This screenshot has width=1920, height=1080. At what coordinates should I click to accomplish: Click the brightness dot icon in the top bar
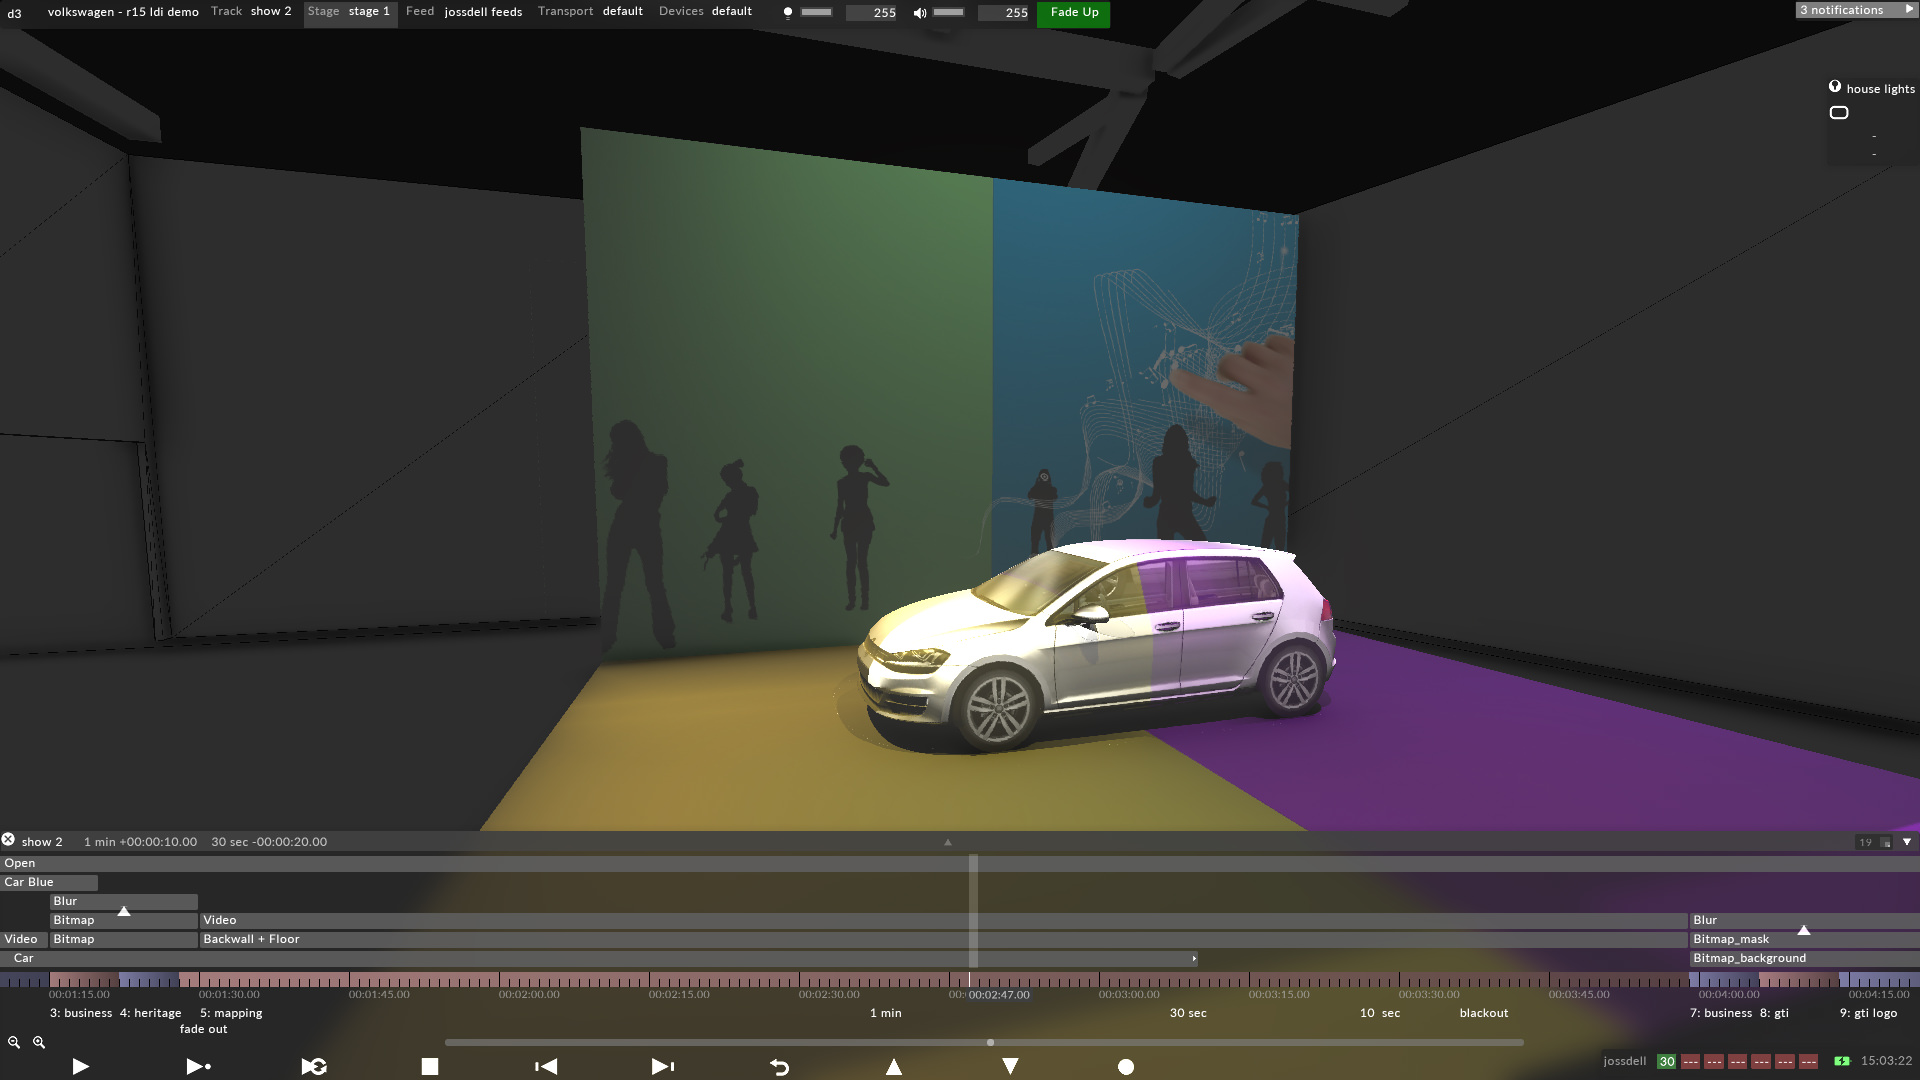788,12
